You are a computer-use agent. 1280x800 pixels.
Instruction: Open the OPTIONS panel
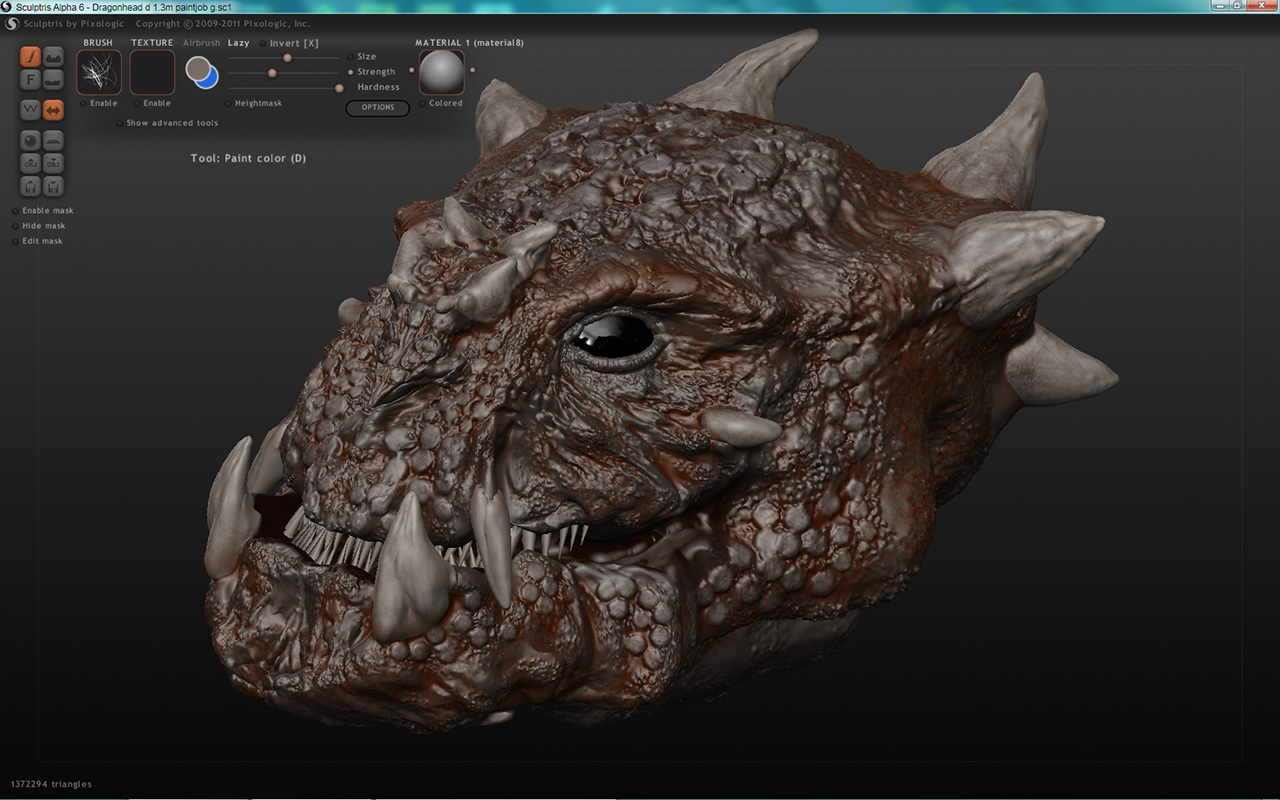(x=377, y=108)
